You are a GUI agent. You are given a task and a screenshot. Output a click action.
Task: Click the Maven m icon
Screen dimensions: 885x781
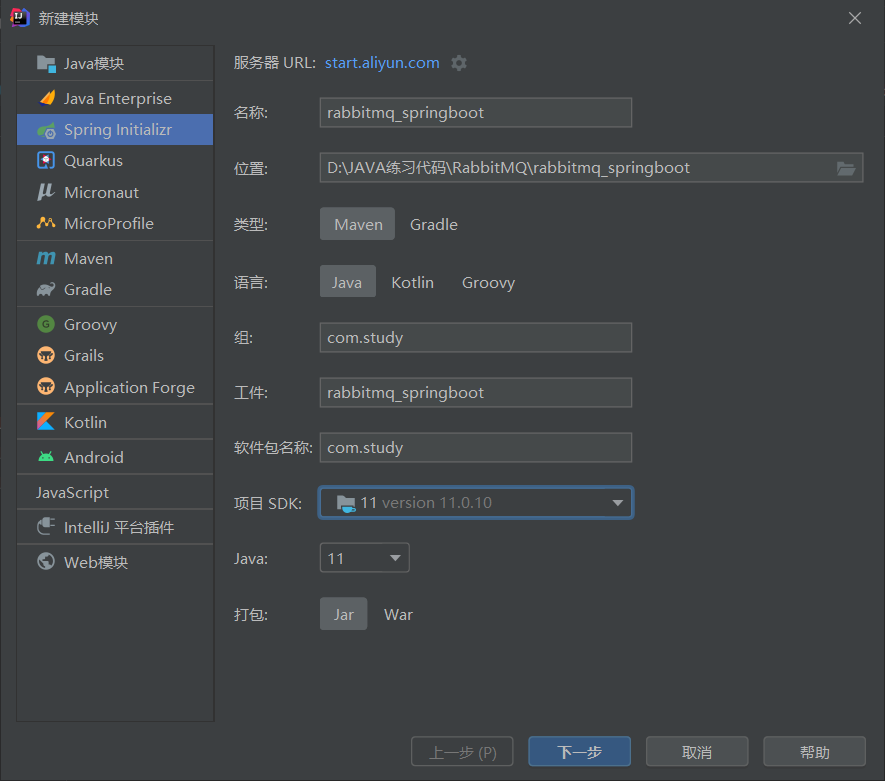46,258
